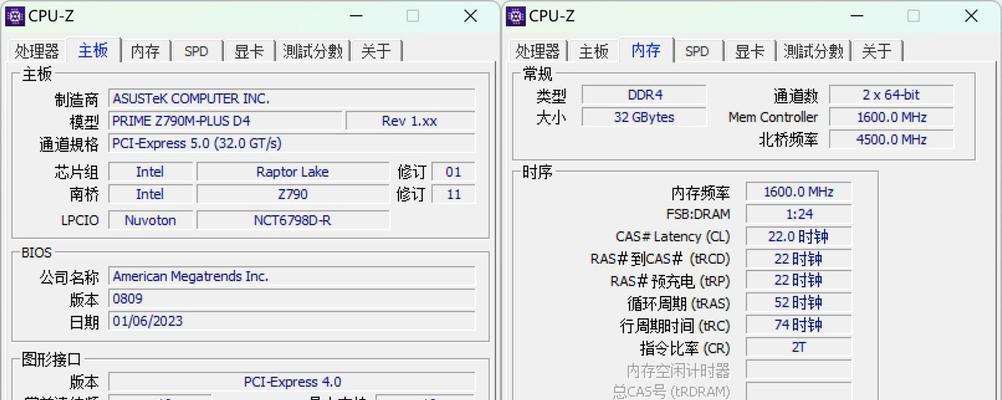Image resolution: width=1002 pixels, height=400 pixels.
Task: Click the Rev 1.xx field
Action: (410, 121)
